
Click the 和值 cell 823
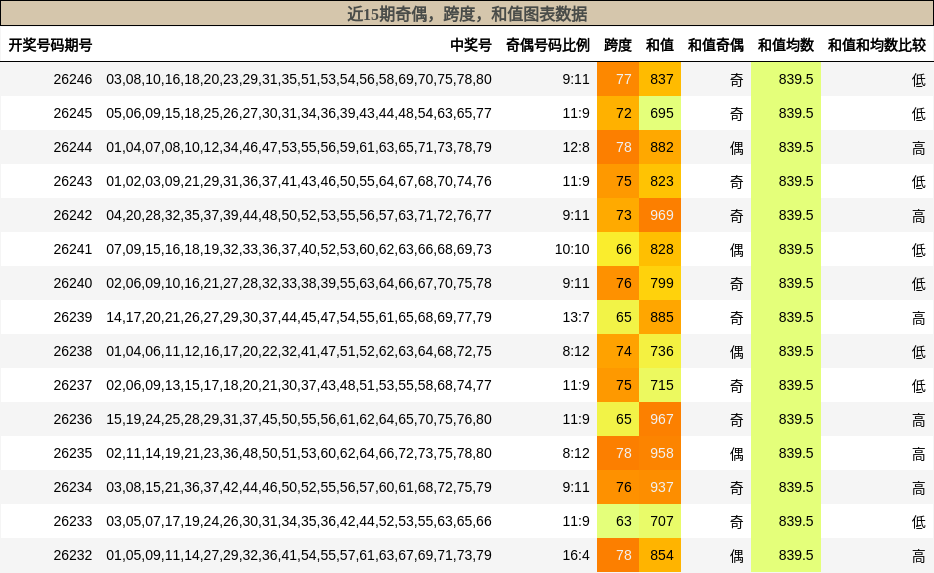[x=660, y=181]
